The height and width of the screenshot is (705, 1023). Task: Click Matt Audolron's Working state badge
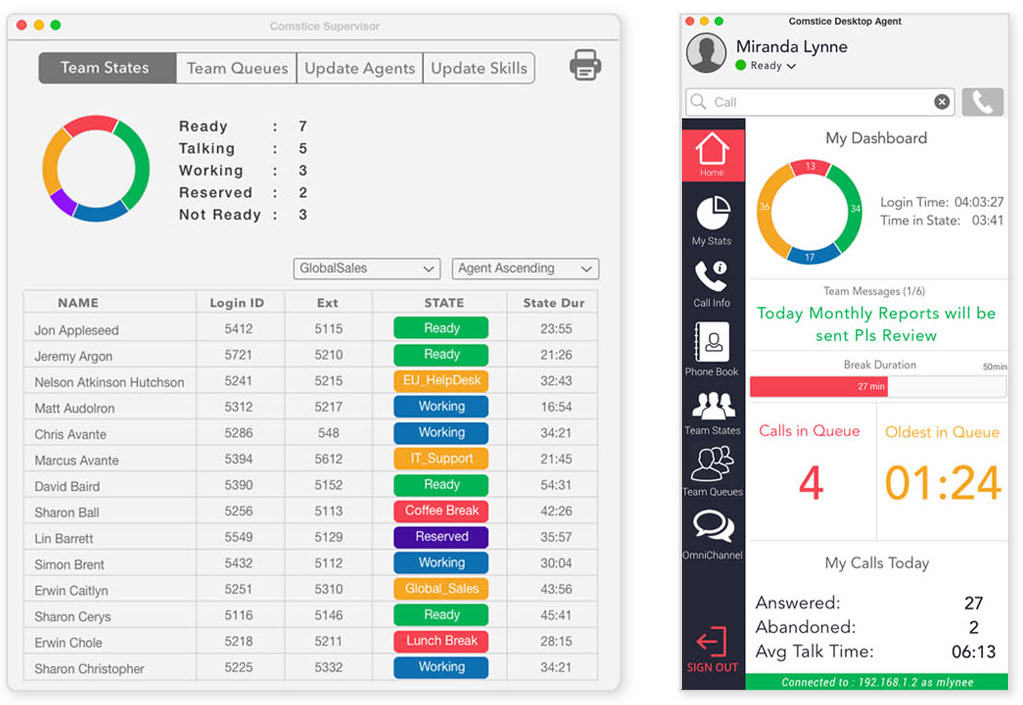point(441,406)
